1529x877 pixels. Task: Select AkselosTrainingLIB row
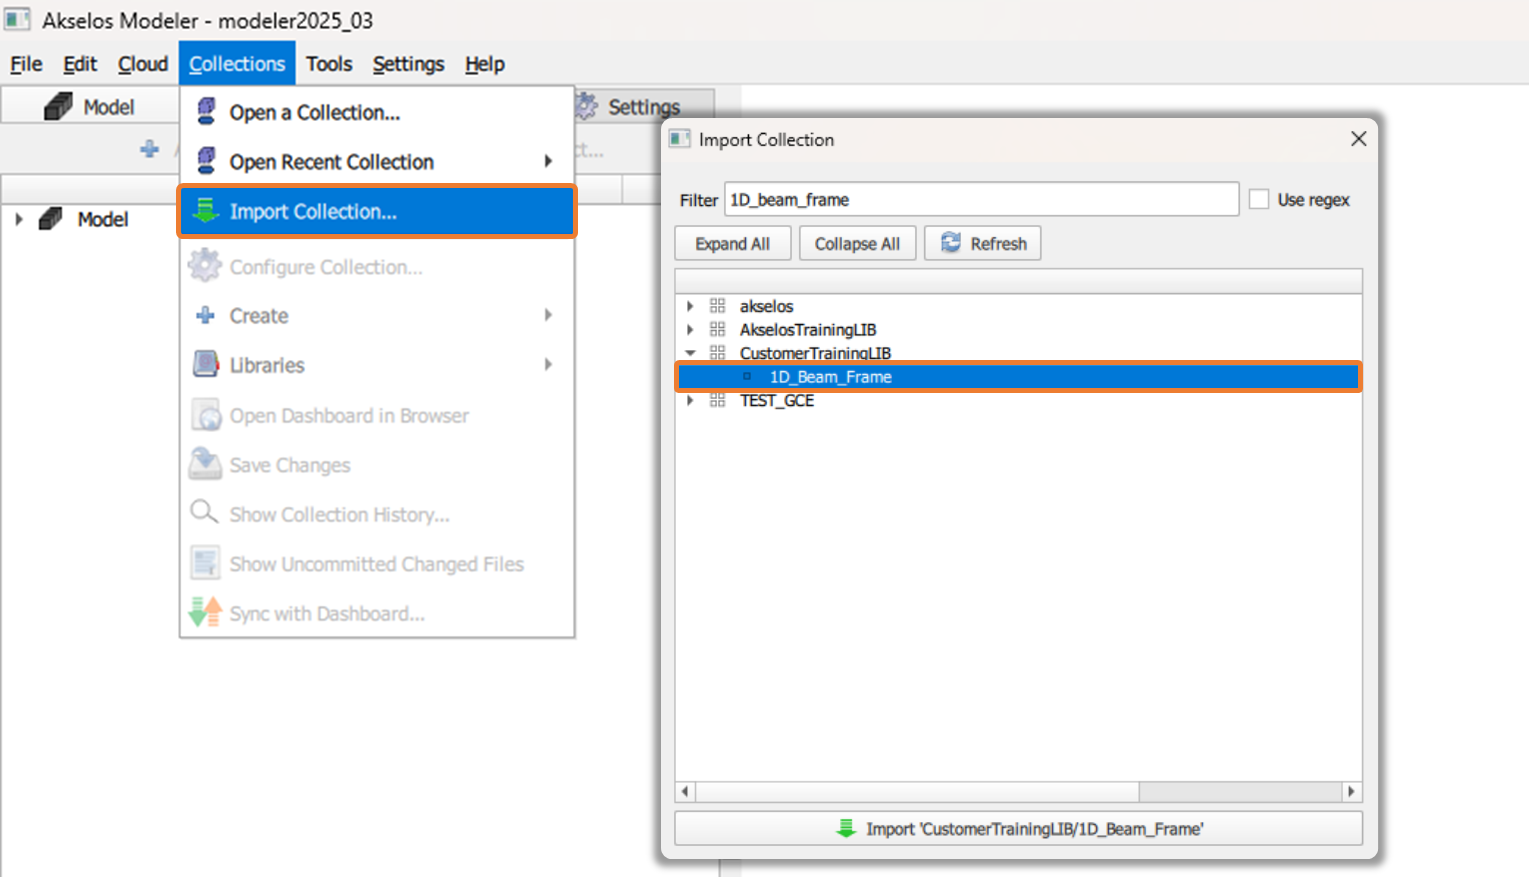[x=1018, y=329]
